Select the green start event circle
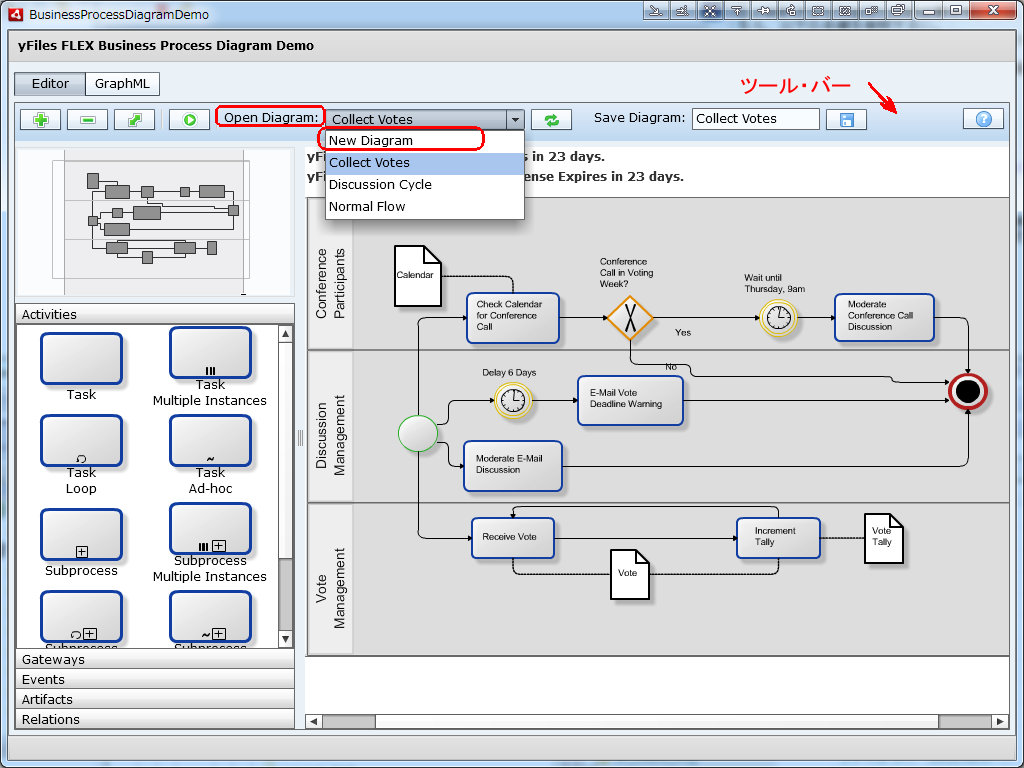This screenshot has height=768, width=1024. [x=418, y=433]
